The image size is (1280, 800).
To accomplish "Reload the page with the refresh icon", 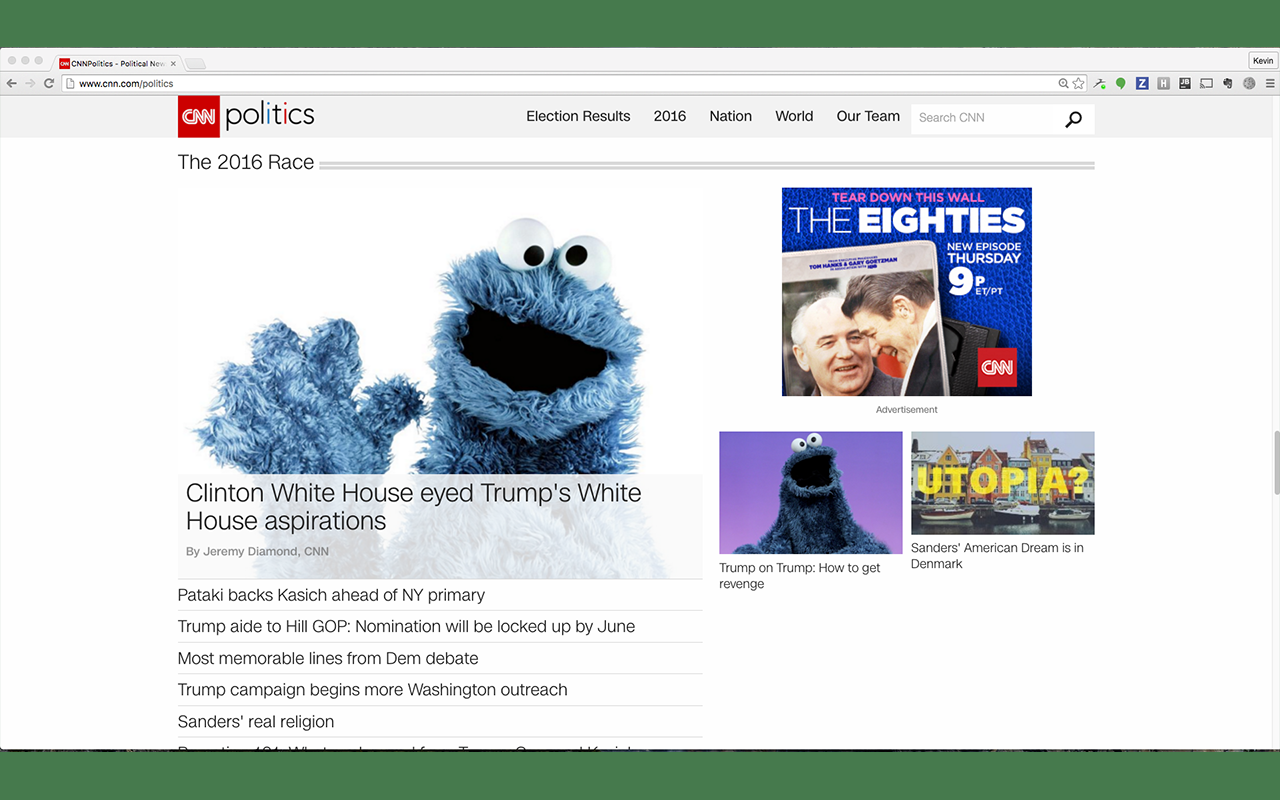I will coord(48,84).
